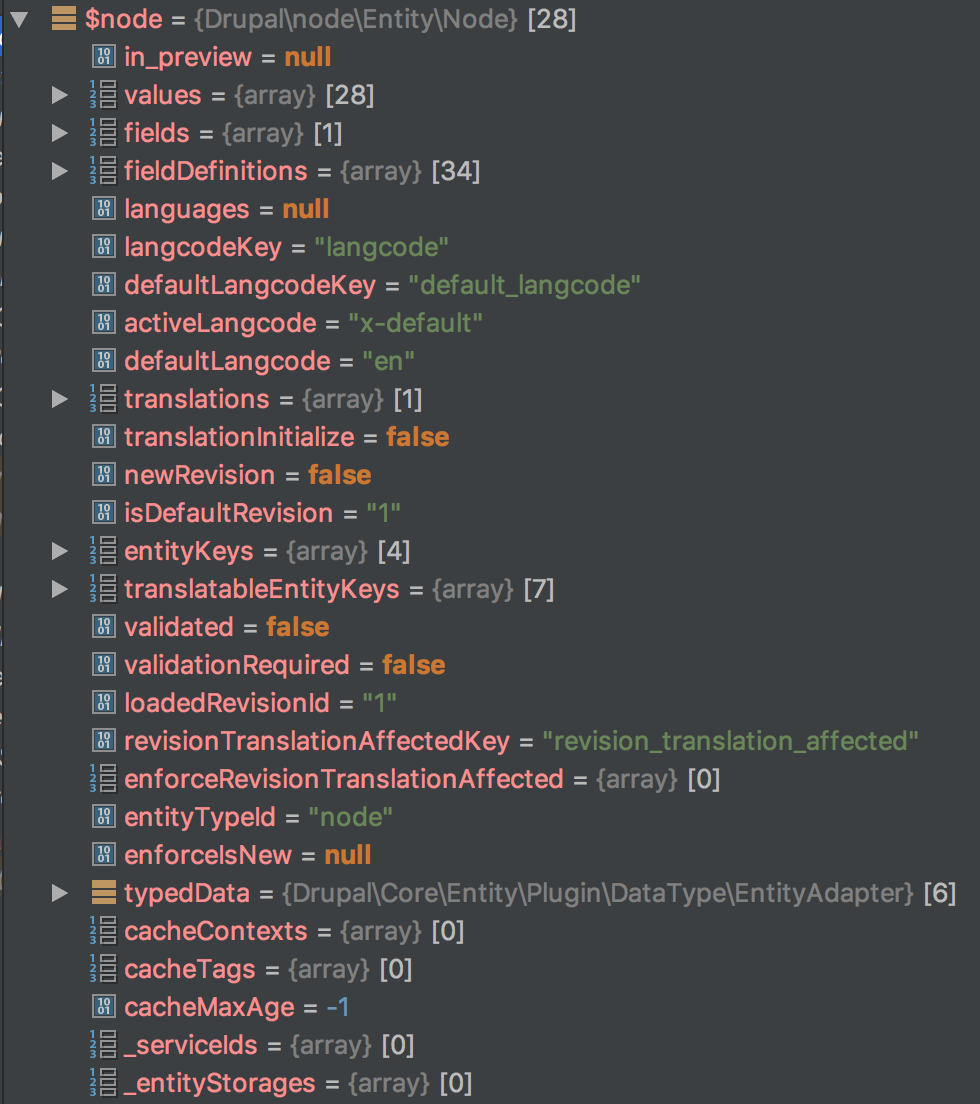980x1104 pixels.
Task: Click the enforceRevisionTranslationAffected array icon
Action: click(103, 779)
